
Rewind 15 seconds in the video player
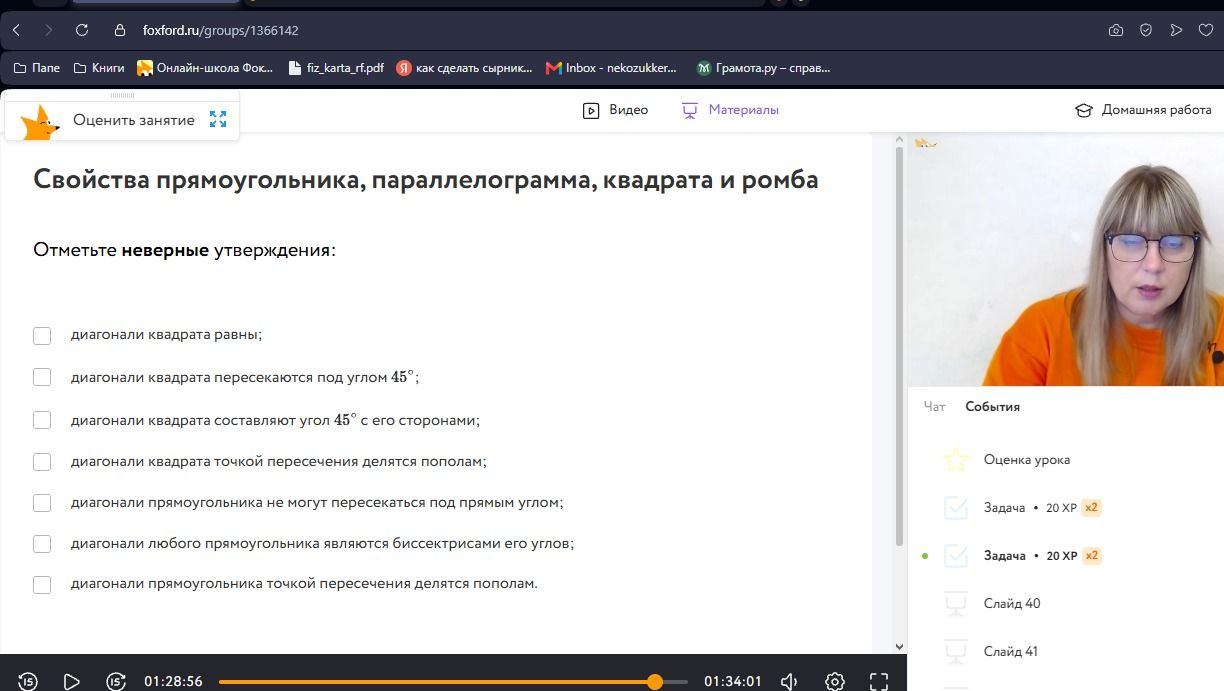pyautogui.click(x=28, y=682)
